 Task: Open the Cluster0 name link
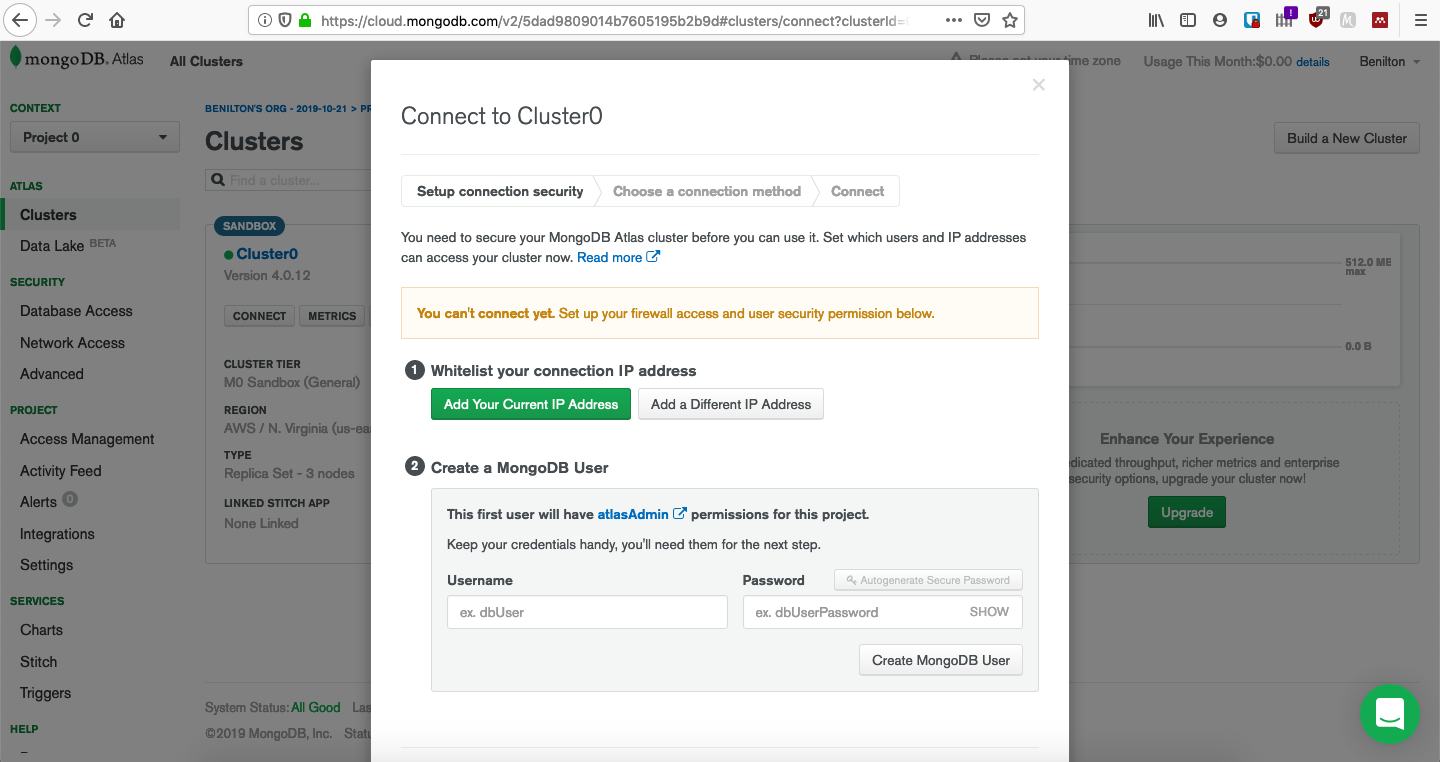(x=267, y=254)
